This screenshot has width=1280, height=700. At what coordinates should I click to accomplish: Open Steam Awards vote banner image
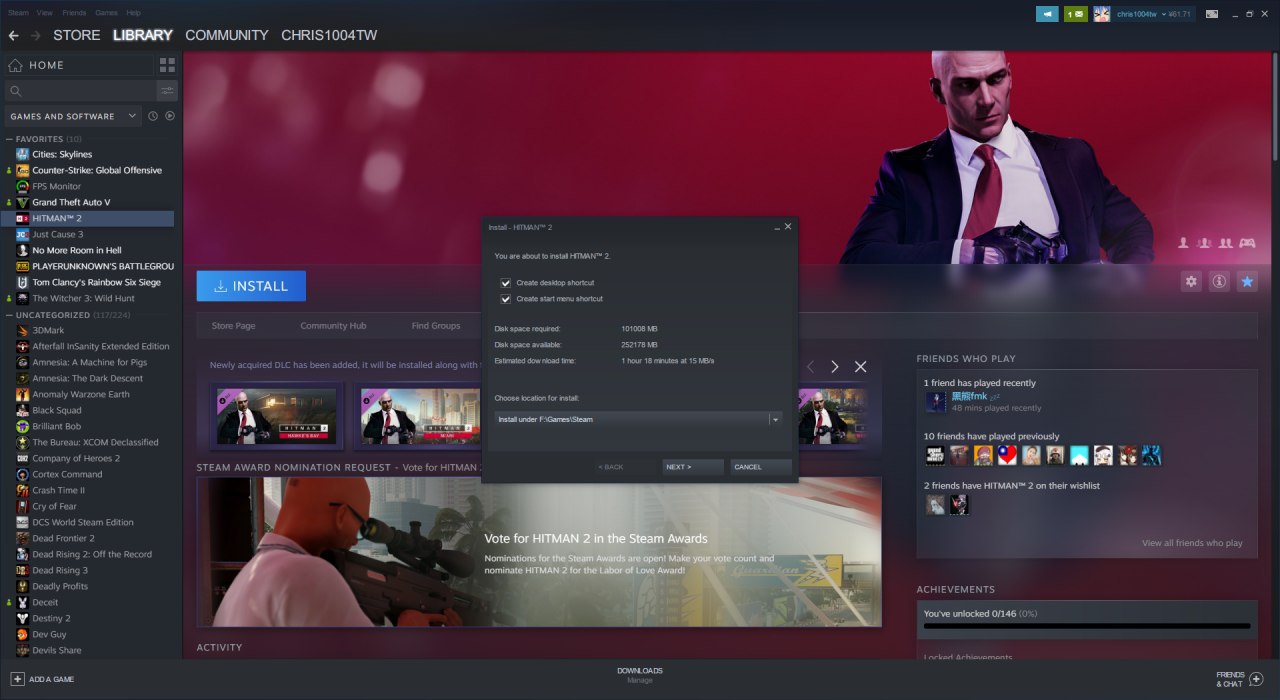click(539, 552)
